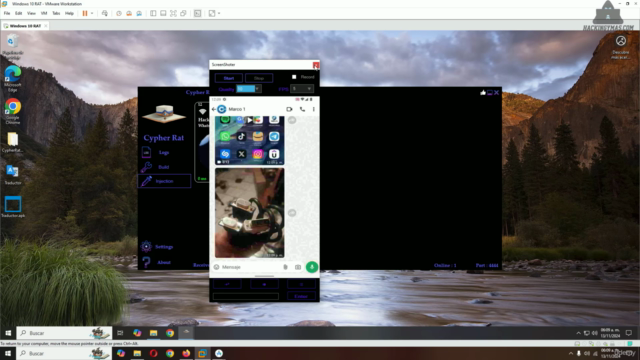The width and height of the screenshot is (640, 360).
Task: Select Injection in Cypher Rat sidebar
Action: point(164,181)
